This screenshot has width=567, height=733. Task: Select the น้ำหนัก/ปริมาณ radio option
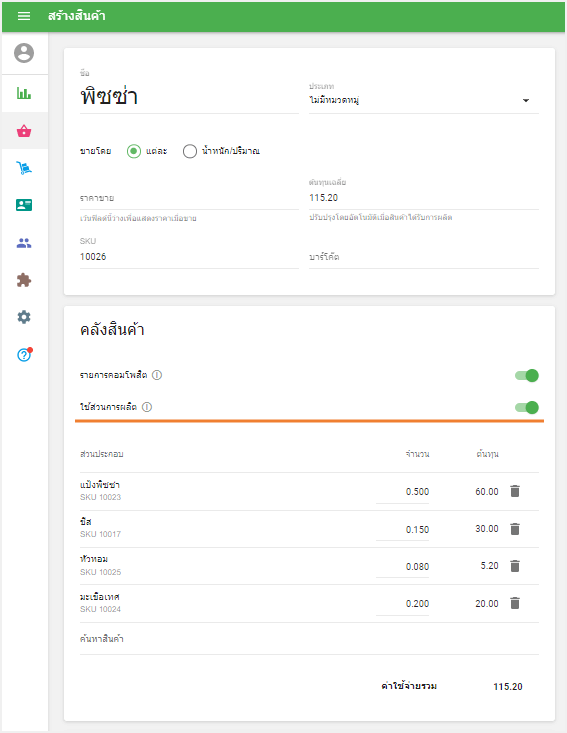(190, 151)
